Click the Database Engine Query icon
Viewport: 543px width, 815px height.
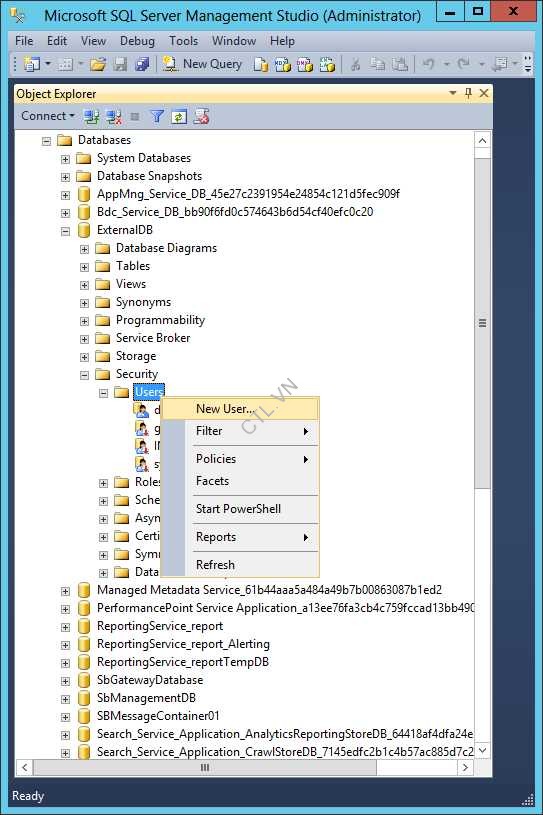(261, 64)
